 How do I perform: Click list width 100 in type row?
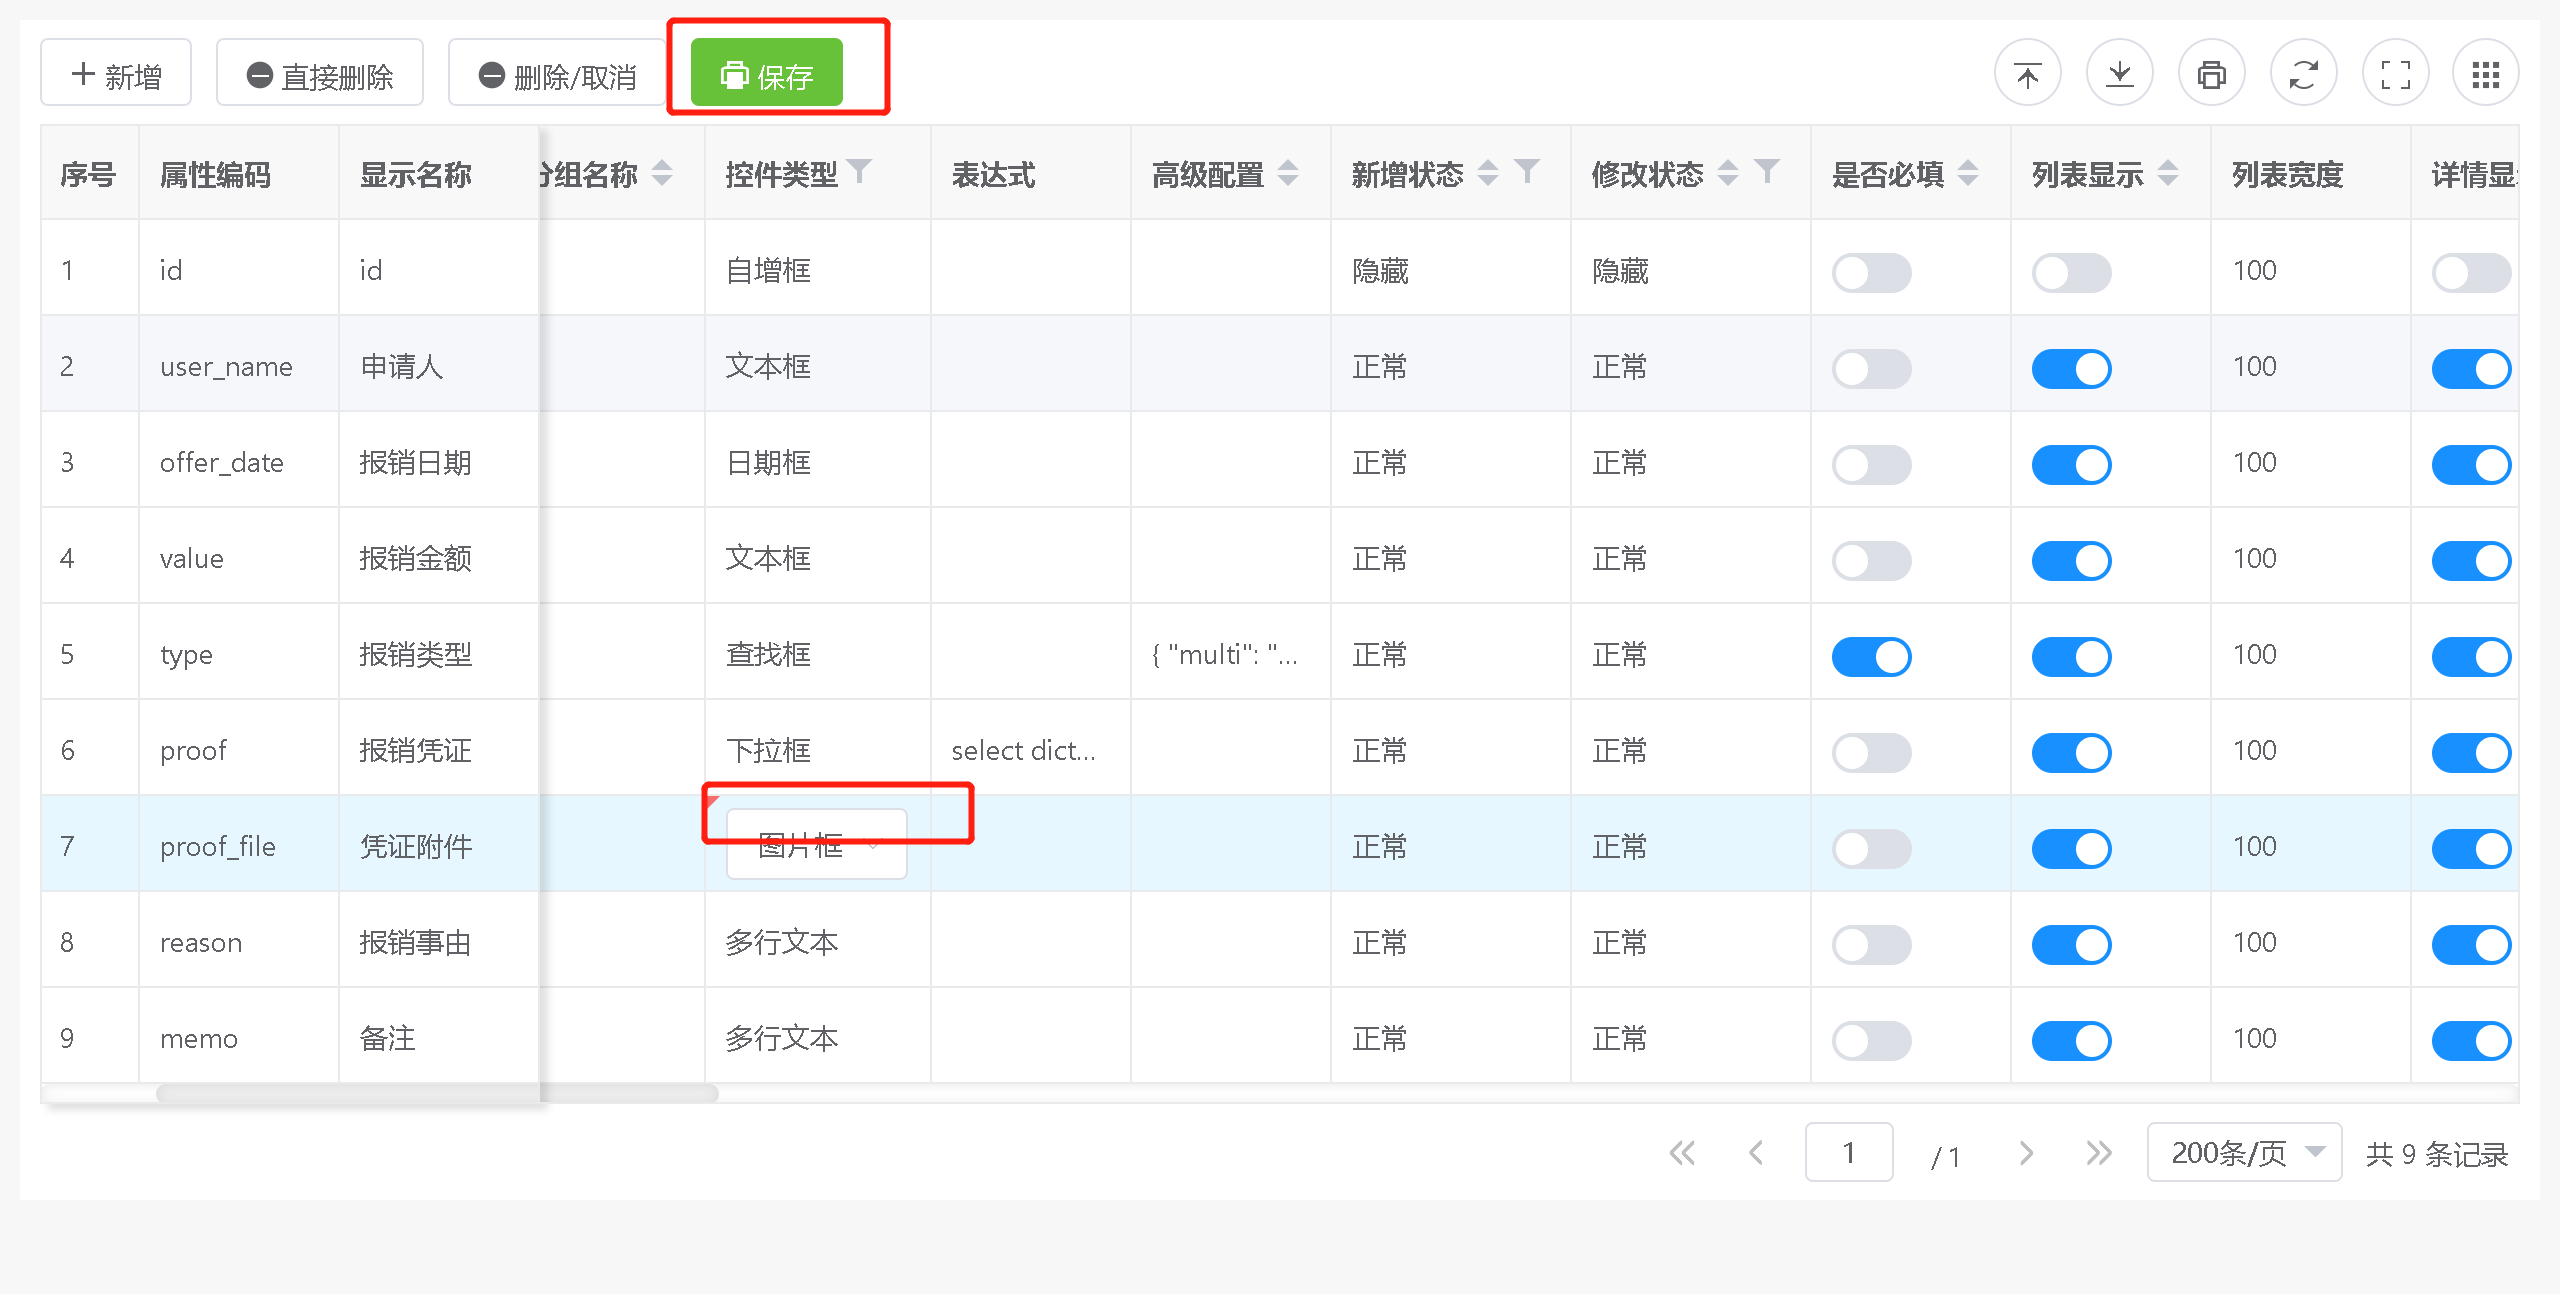click(x=2255, y=654)
